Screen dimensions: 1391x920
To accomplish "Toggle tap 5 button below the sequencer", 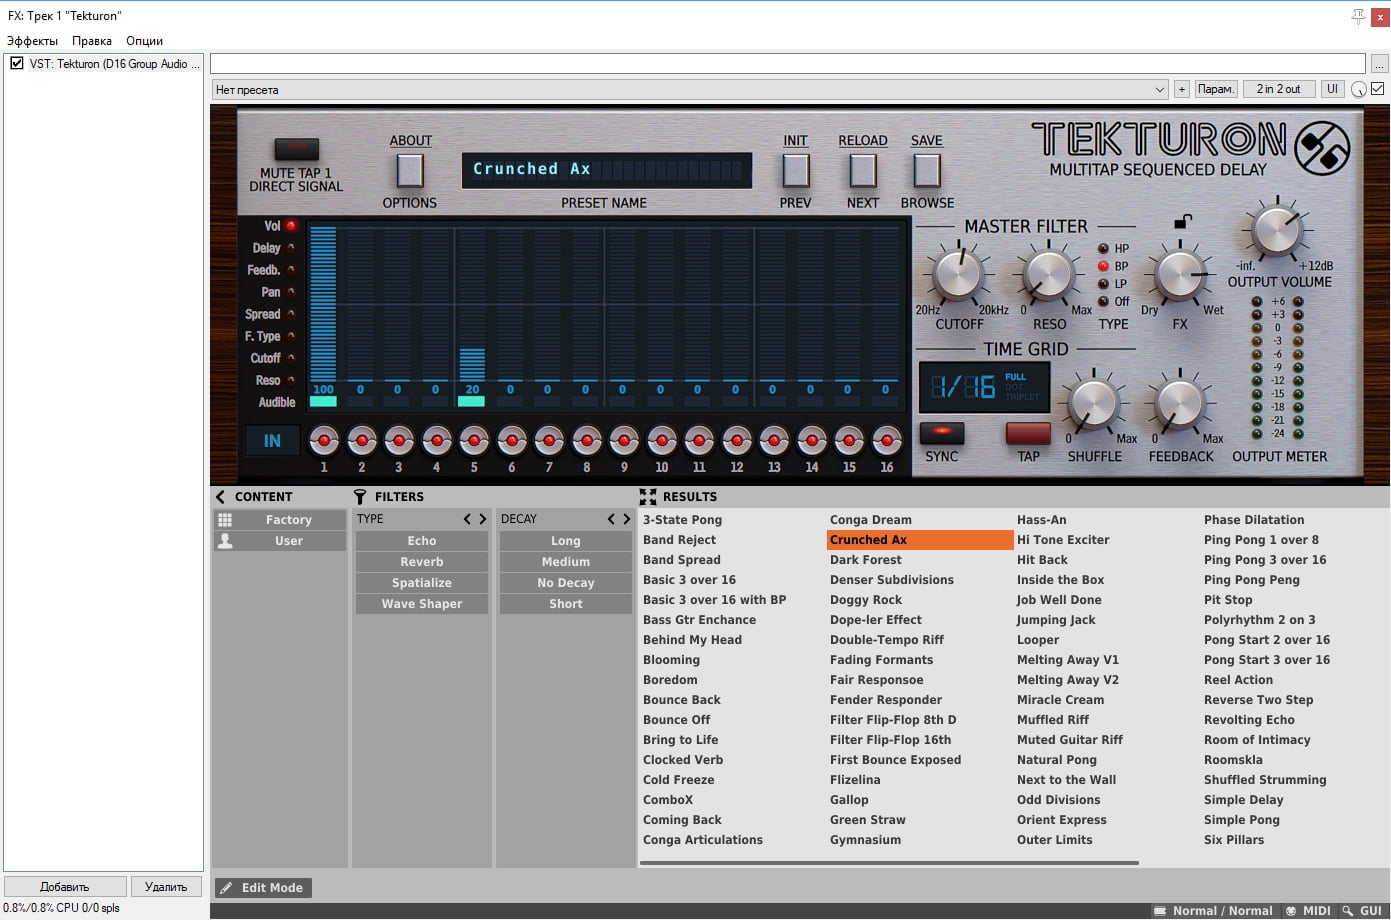I will [473, 440].
